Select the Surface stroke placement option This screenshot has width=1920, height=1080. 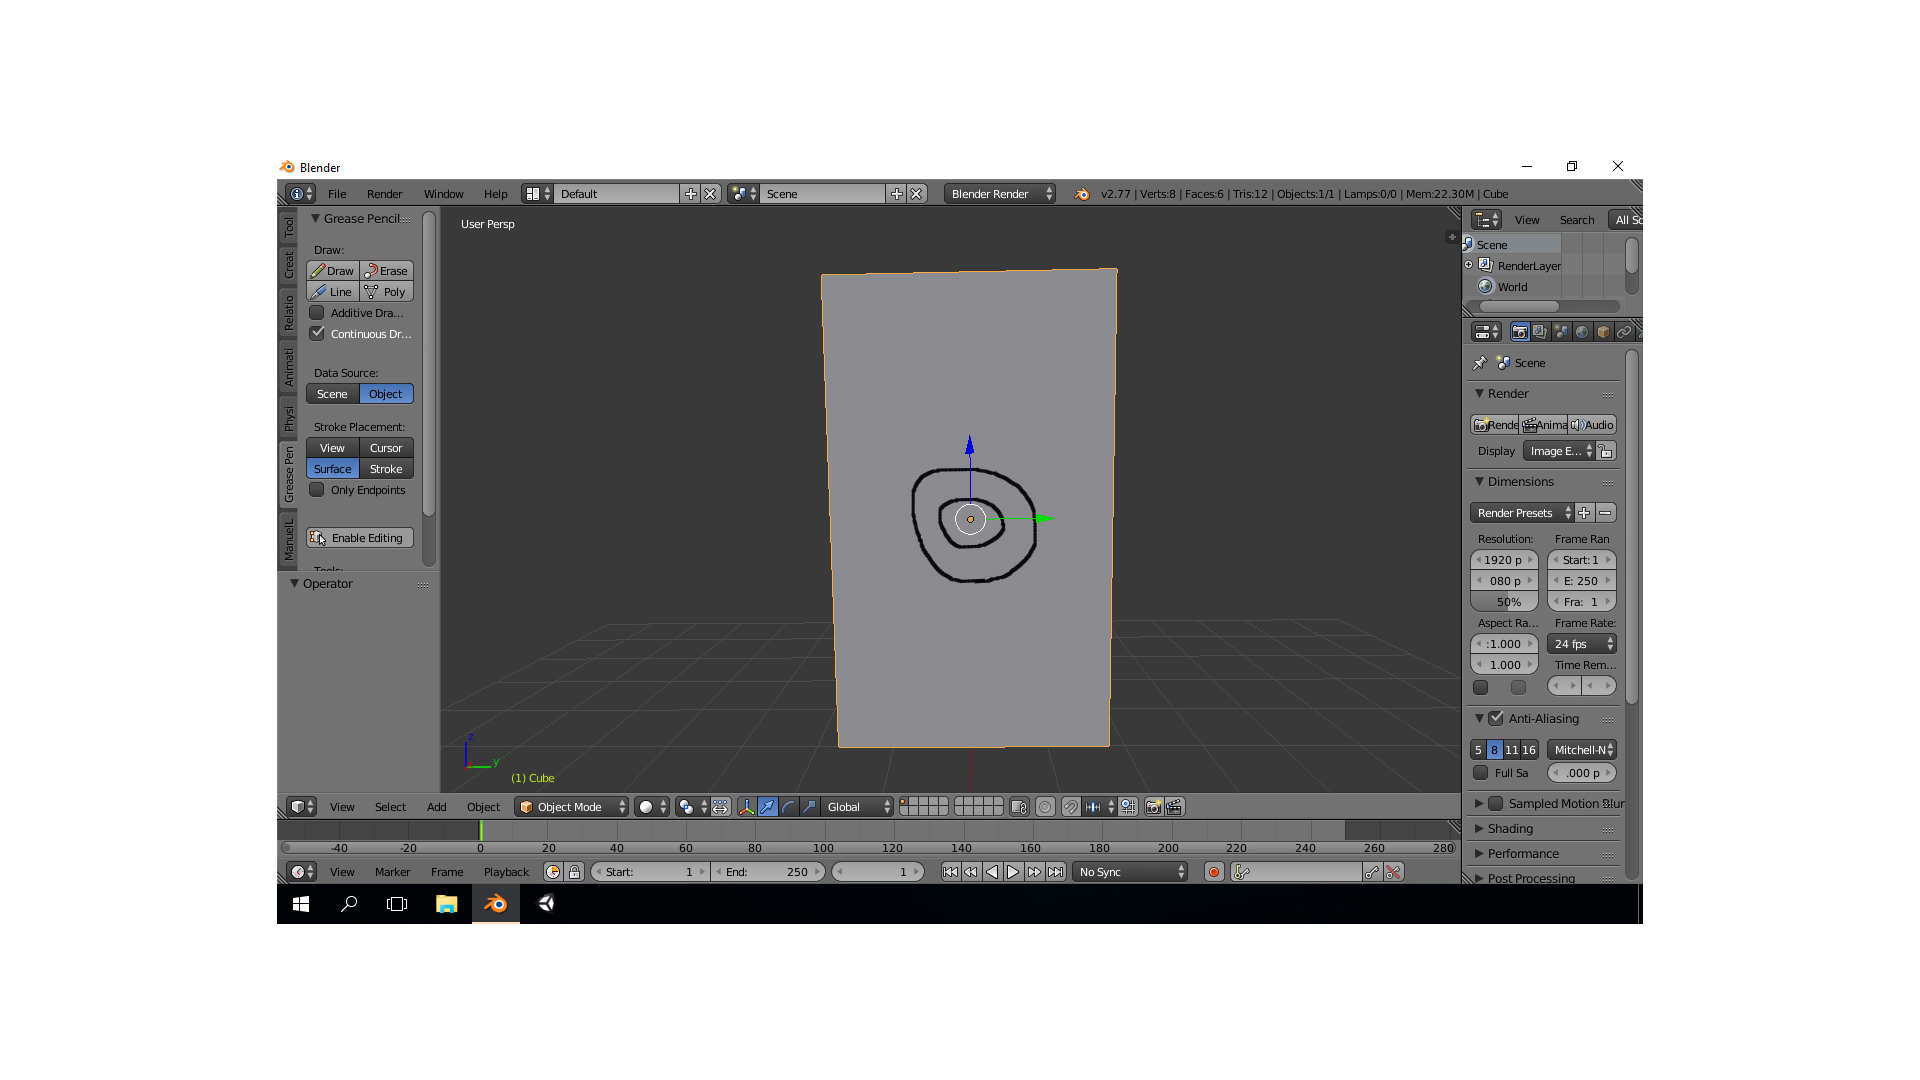point(332,468)
